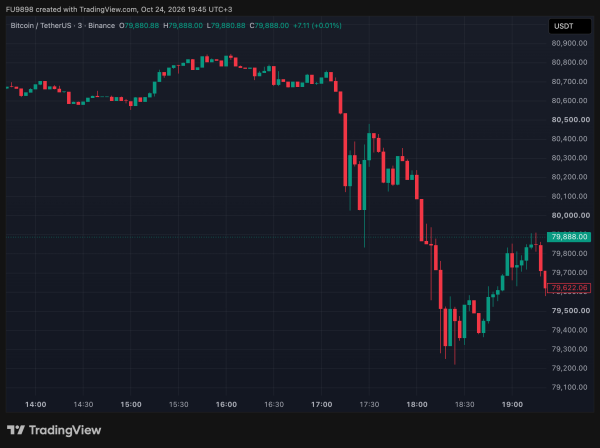This screenshot has width=600, height=448.
Task: Click the USDT currency button
Action: tap(569, 26)
